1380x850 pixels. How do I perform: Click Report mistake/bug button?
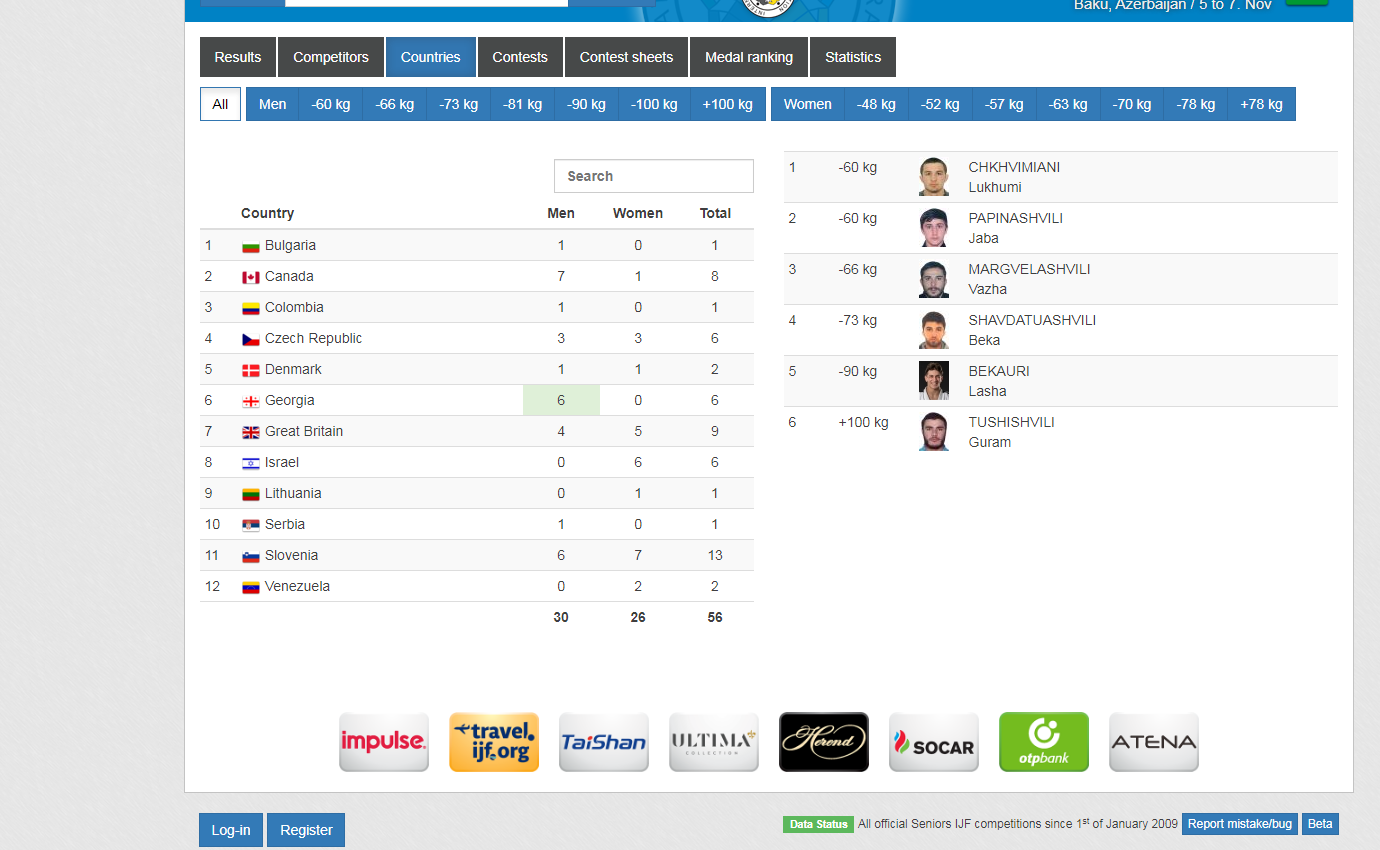(x=1240, y=824)
